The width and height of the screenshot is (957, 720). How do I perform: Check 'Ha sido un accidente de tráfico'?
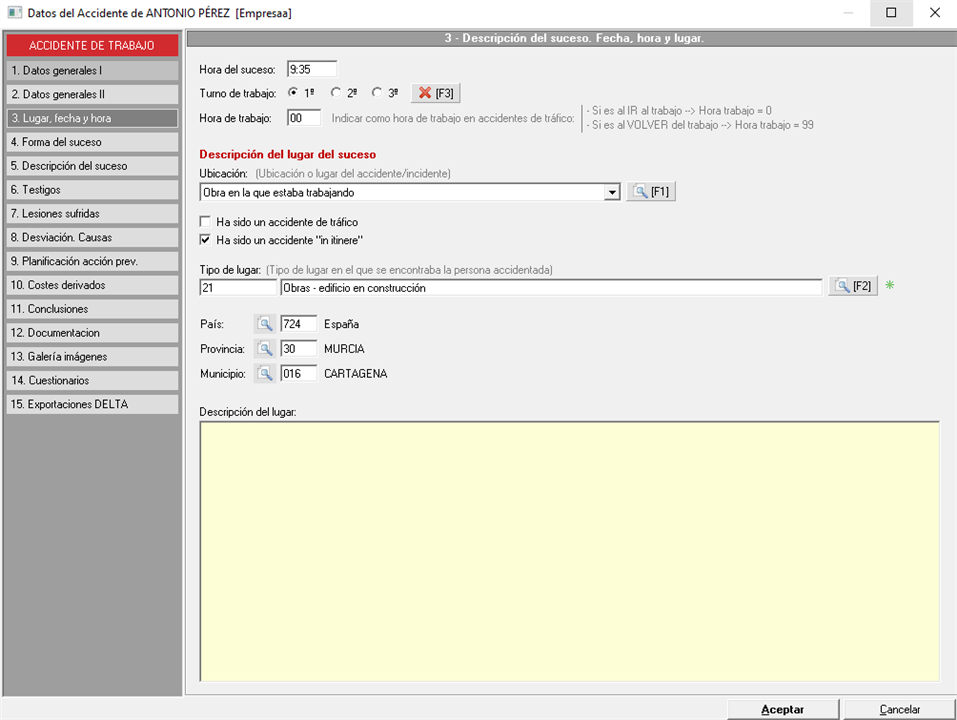tap(206, 222)
